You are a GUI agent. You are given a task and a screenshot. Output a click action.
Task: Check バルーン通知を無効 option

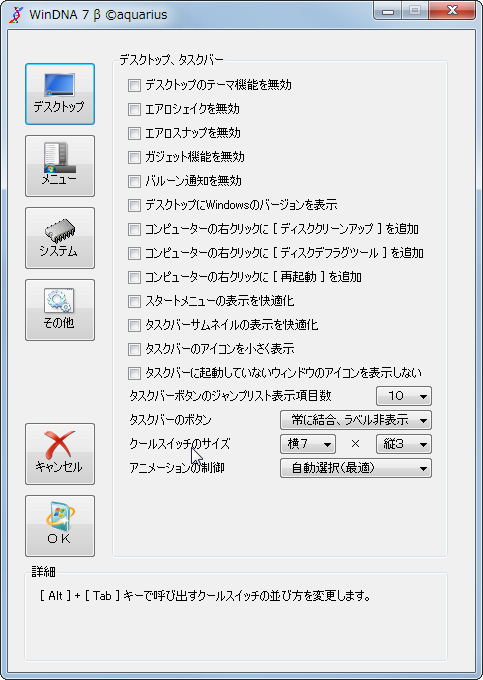click(x=134, y=181)
